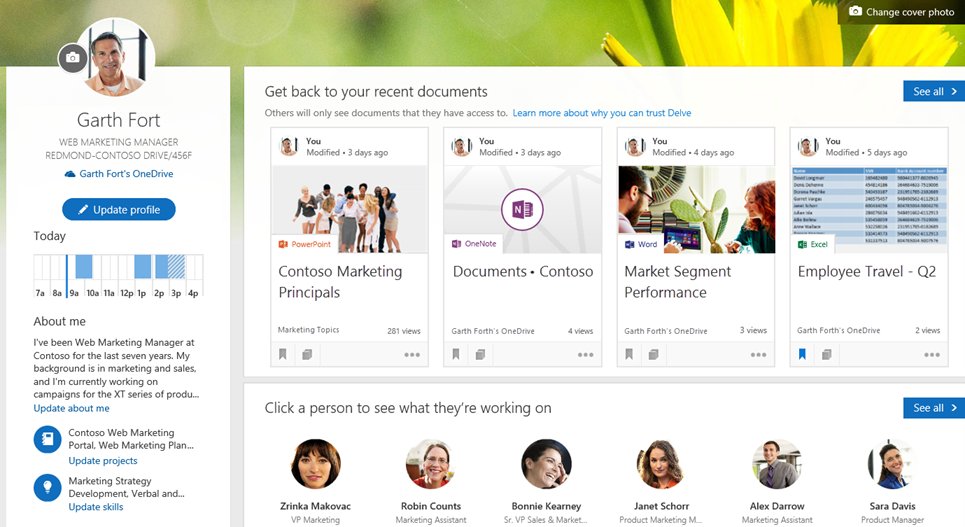Click the Update profile button
Viewport: 965px width, 527px height.
pyautogui.click(x=119, y=209)
